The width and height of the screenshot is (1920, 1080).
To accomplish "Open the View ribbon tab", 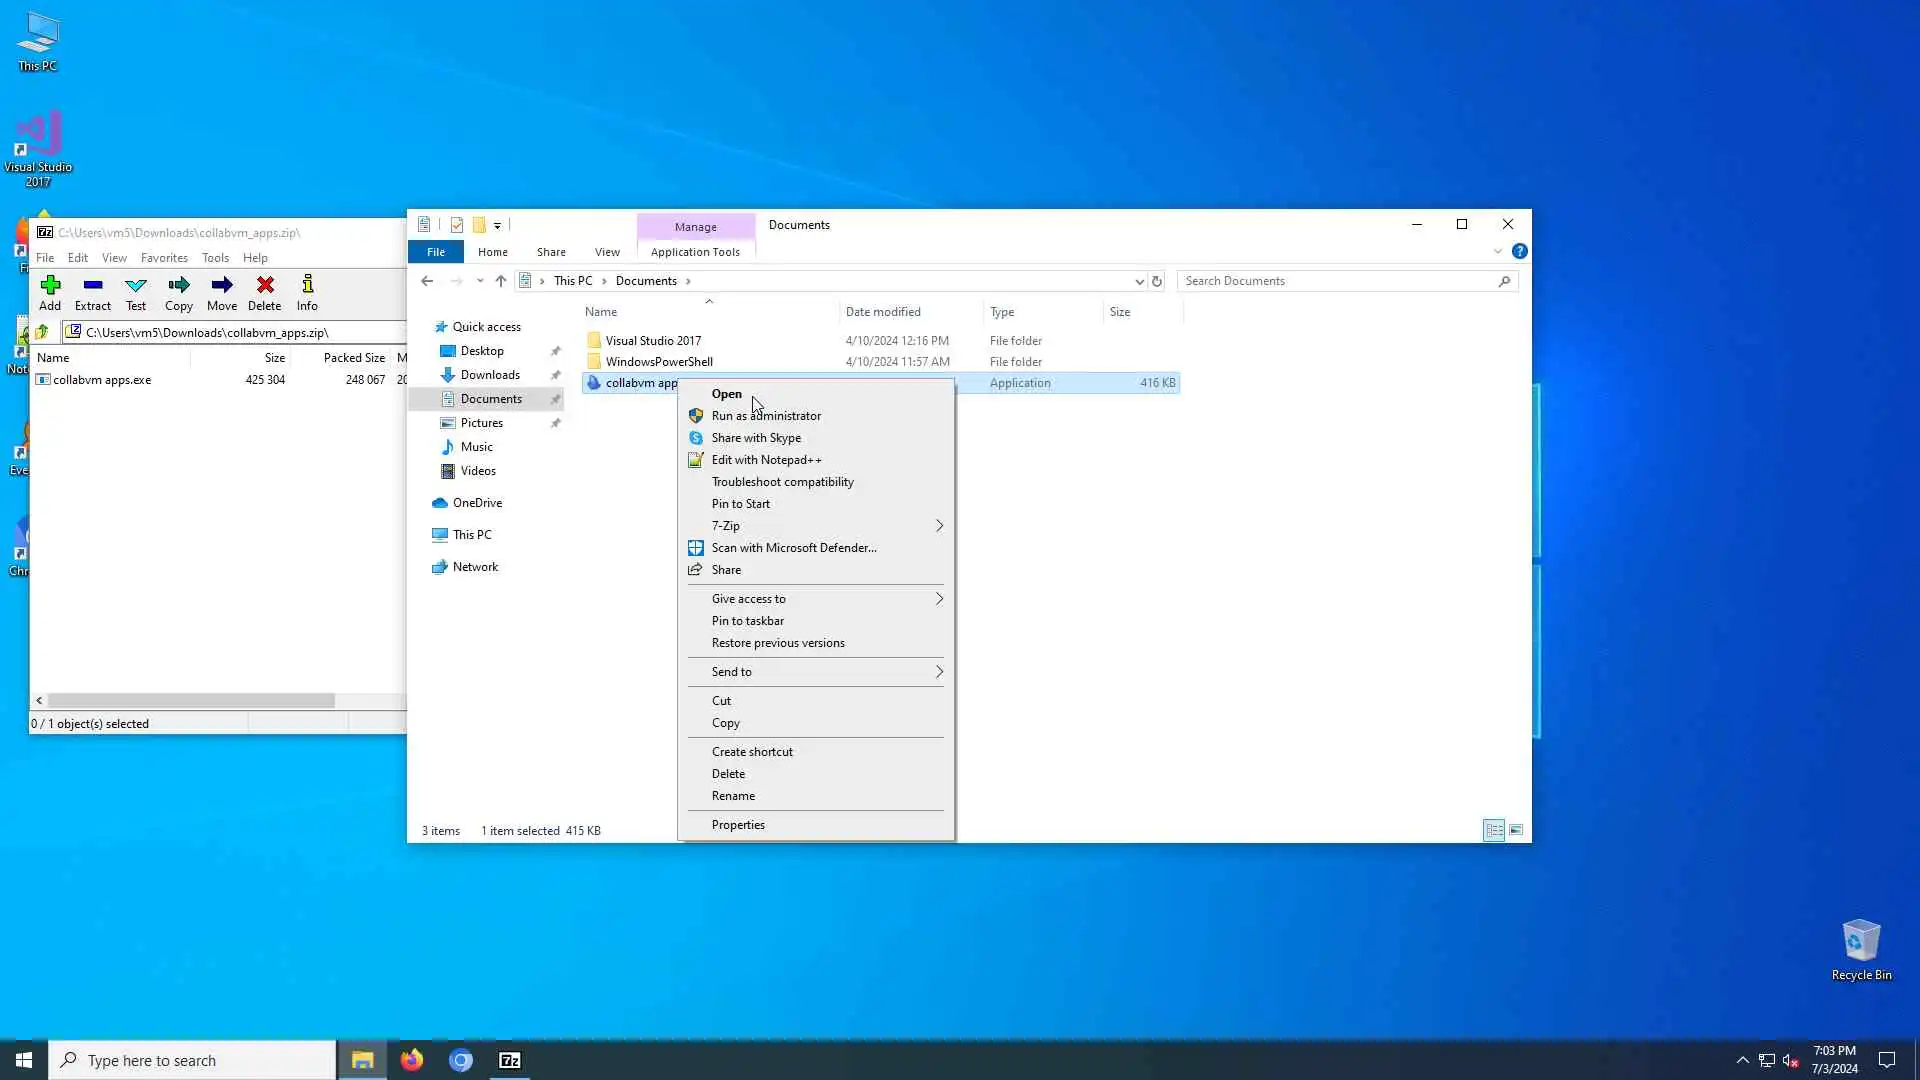I will 607,252.
